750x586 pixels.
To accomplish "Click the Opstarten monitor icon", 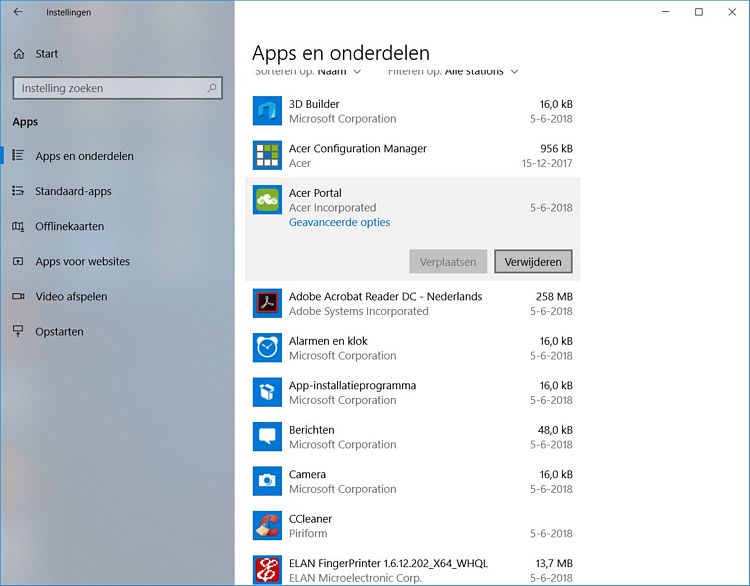I will coord(18,331).
